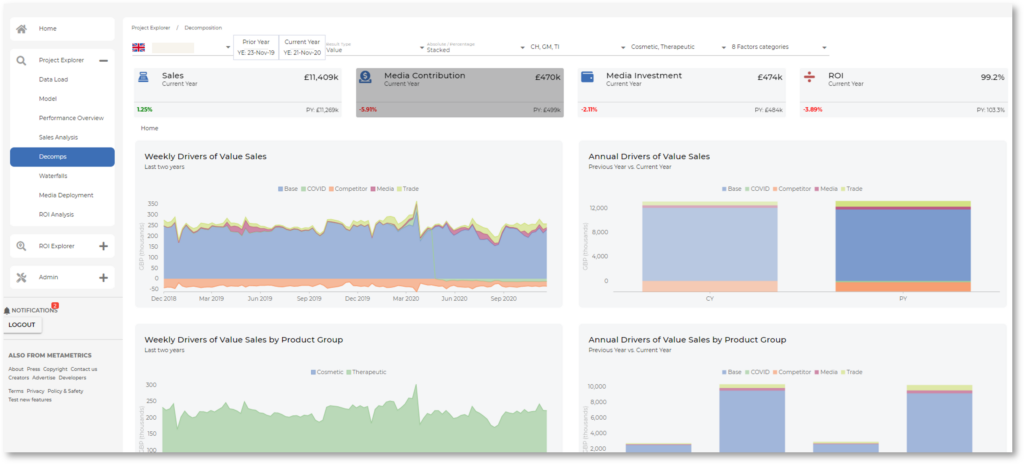
Task: Select the Decomps menu item
Action: (x=62, y=157)
